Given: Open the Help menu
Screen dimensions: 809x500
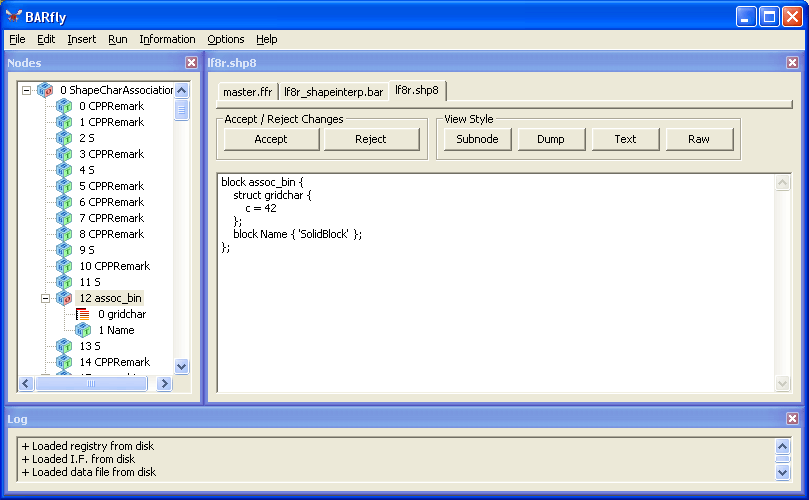Looking at the screenshot, I should (267, 39).
